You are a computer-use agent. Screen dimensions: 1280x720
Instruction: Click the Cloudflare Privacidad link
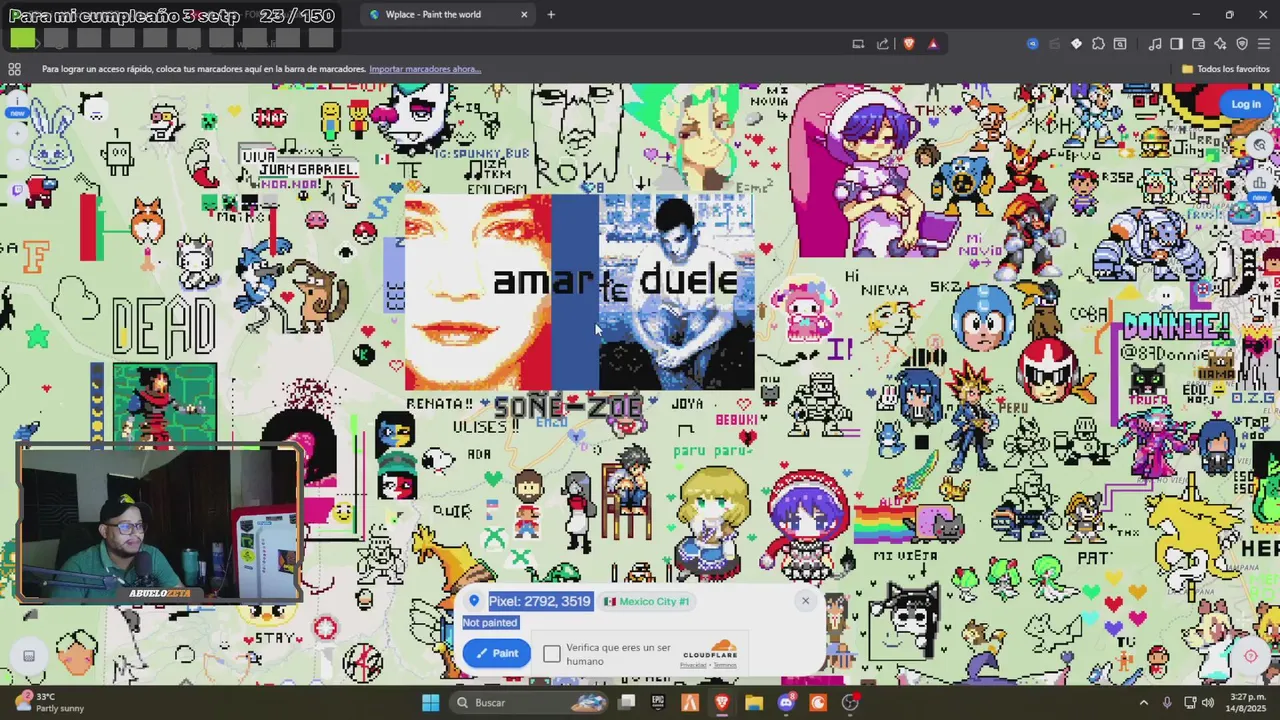[x=693, y=665]
